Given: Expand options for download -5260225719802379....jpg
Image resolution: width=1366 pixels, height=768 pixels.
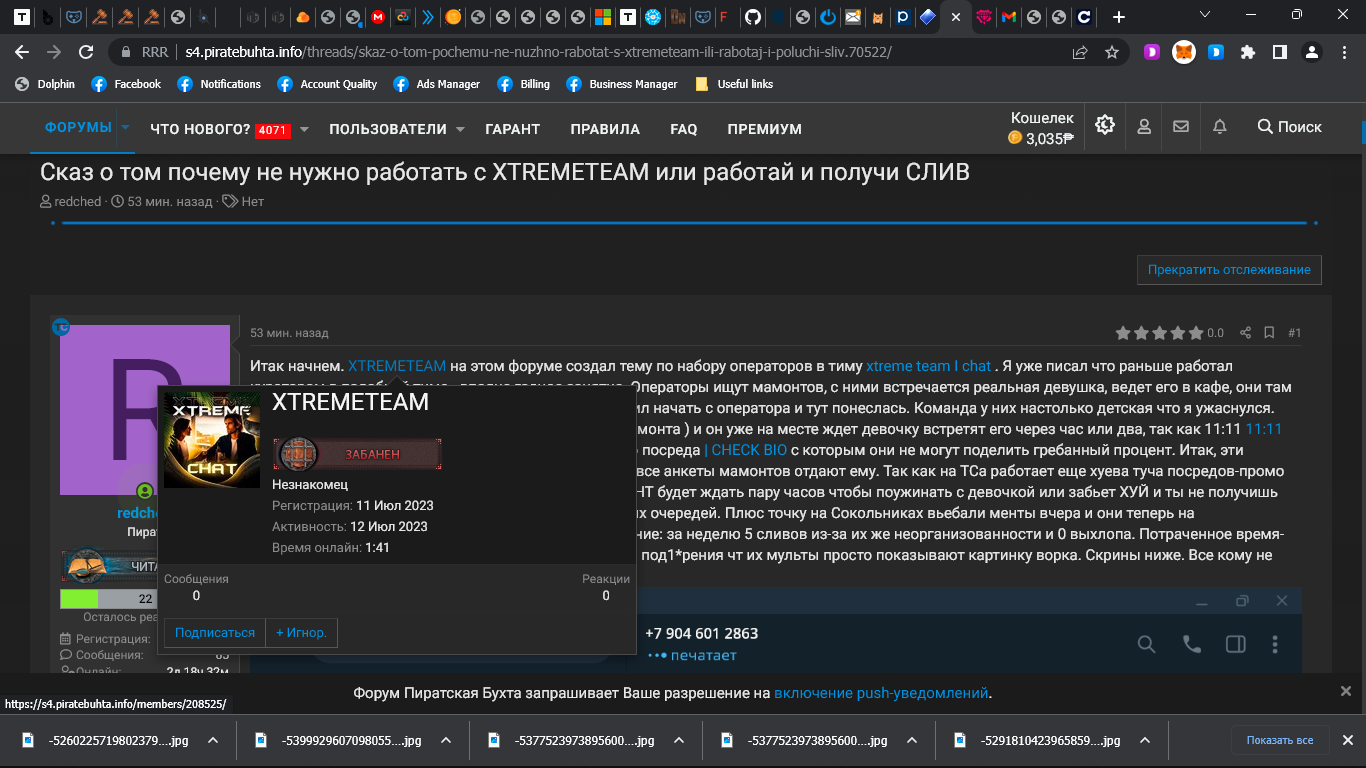Looking at the screenshot, I should pyautogui.click(x=212, y=741).
